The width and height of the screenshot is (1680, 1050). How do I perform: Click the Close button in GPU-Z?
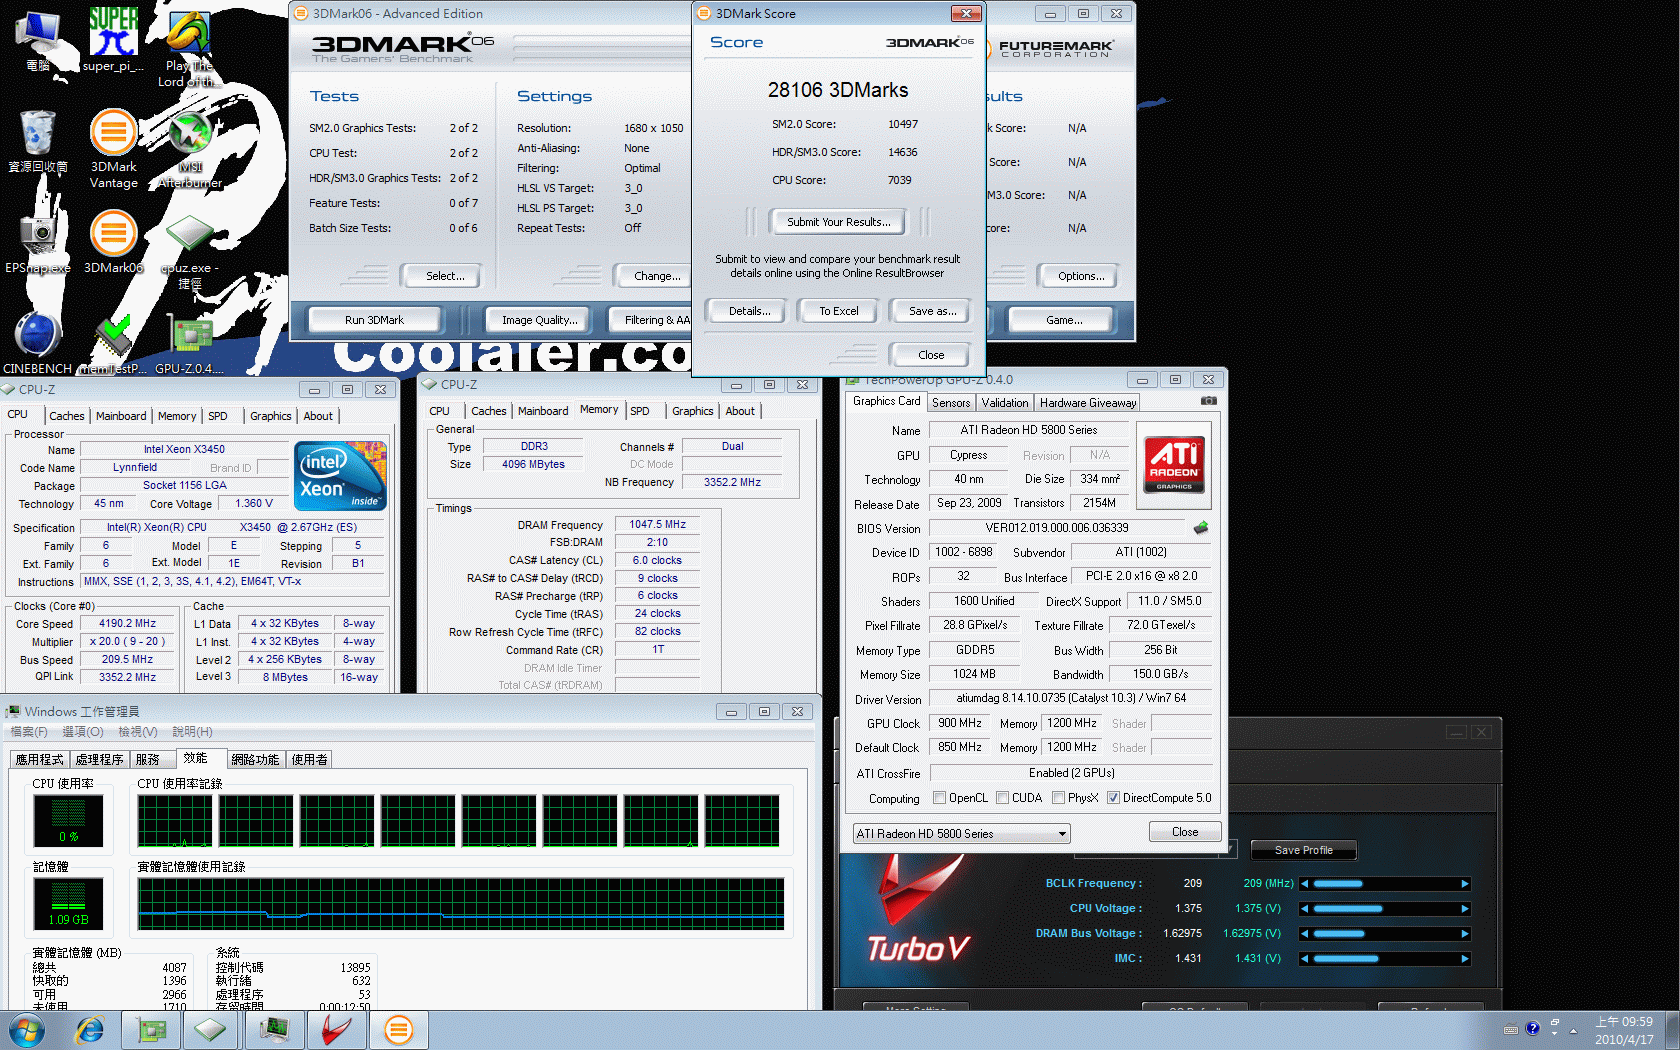click(1184, 832)
